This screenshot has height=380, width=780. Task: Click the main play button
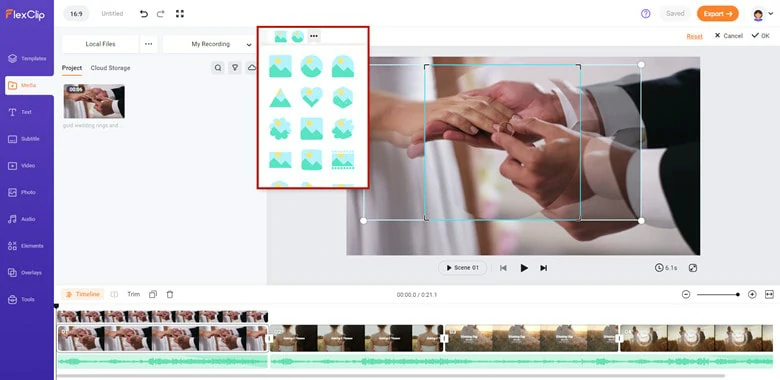click(x=524, y=268)
